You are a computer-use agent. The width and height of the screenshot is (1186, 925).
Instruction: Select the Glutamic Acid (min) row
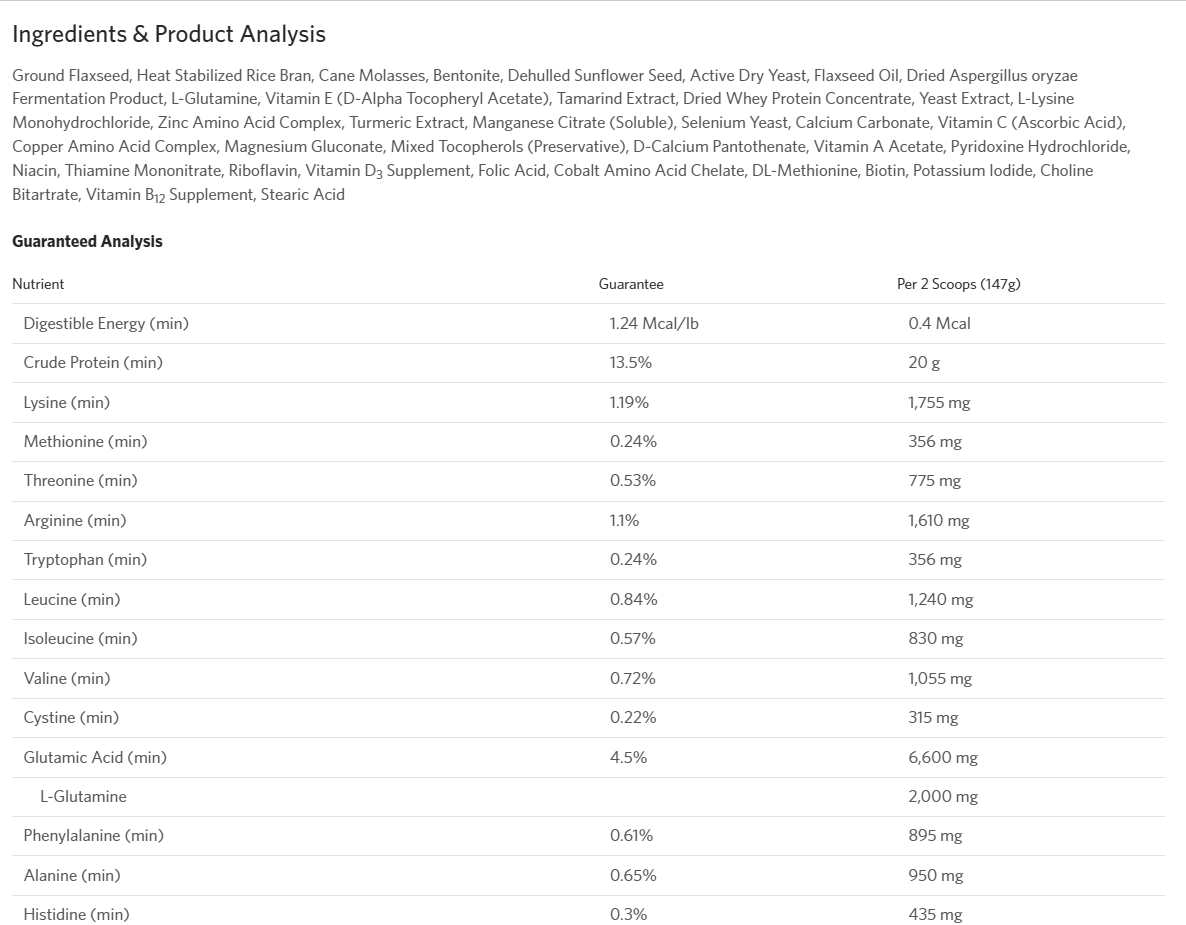coord(588,757)
